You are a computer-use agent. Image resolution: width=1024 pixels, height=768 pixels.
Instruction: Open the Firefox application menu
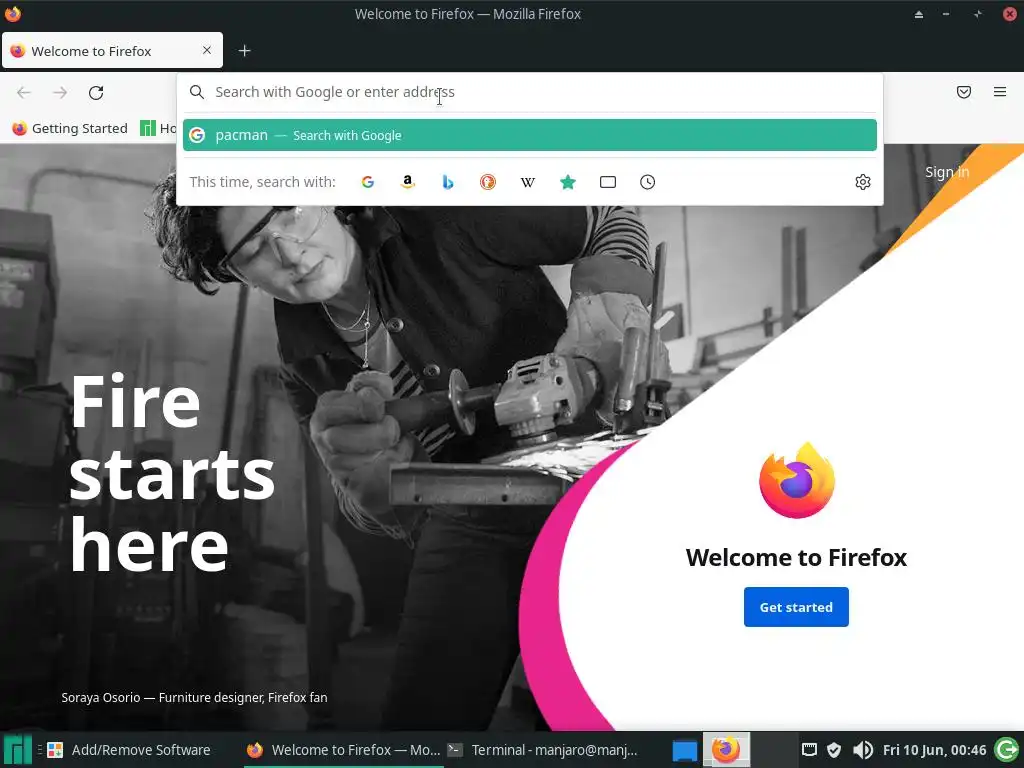click(1000, 92)
